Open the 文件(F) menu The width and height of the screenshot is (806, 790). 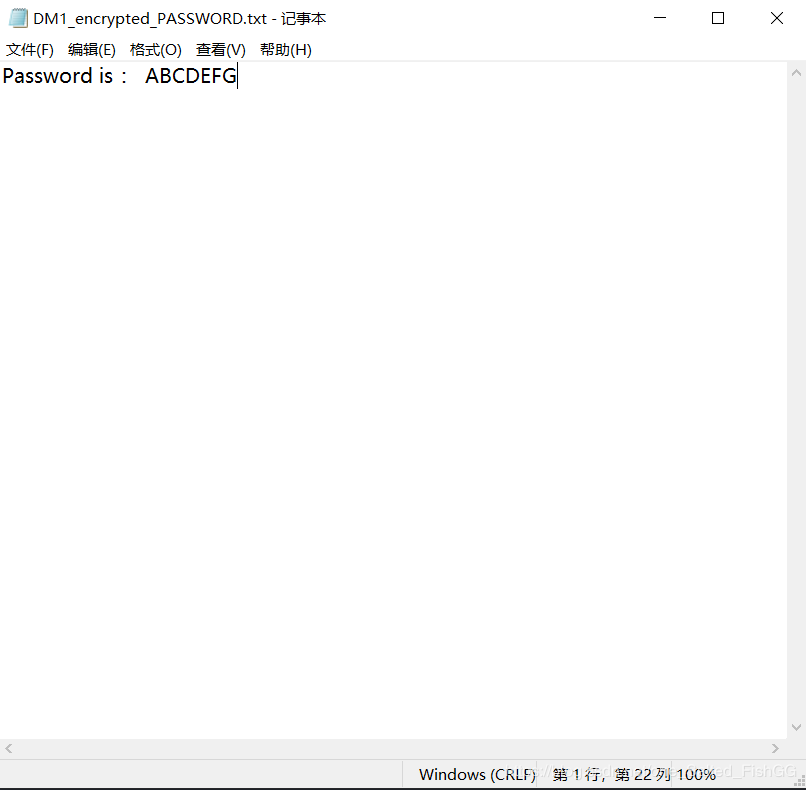(x=29, y=49)
